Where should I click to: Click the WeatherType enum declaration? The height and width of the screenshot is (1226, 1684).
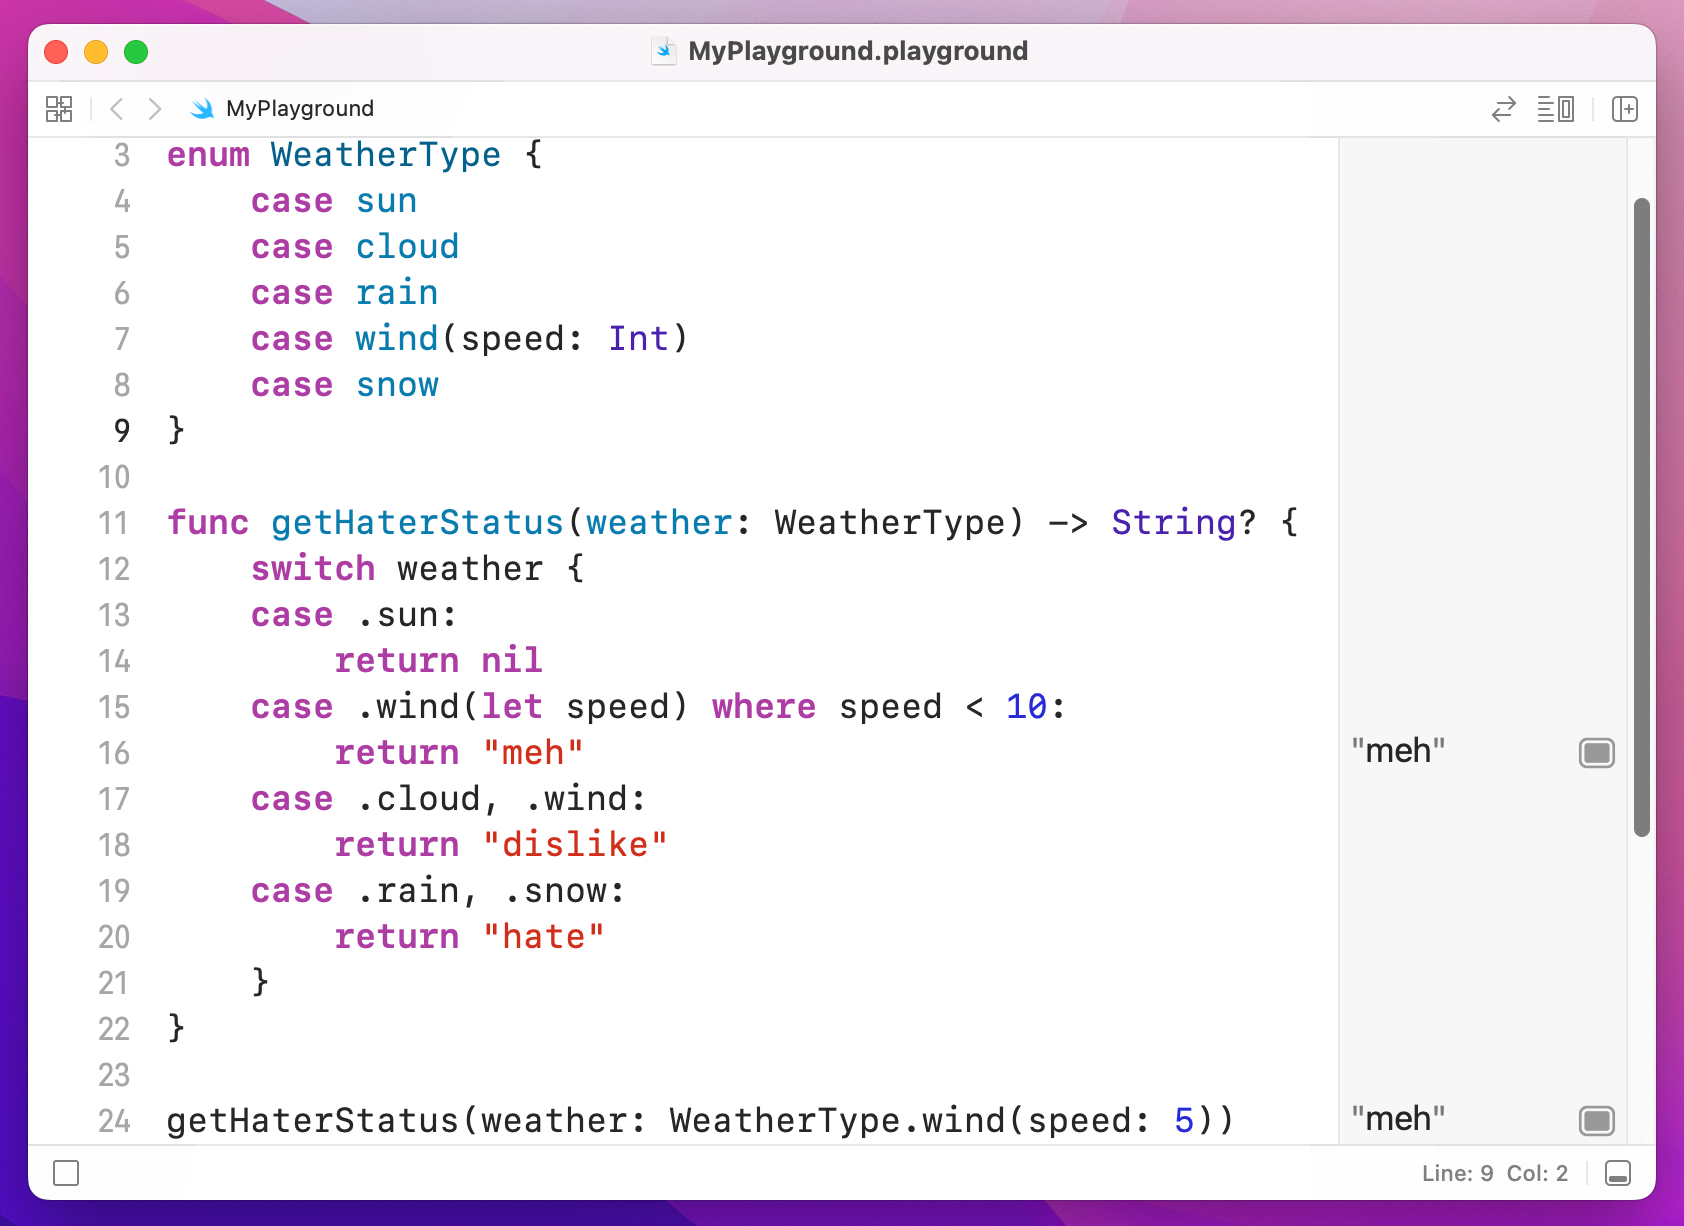click(x=385, y=154)
